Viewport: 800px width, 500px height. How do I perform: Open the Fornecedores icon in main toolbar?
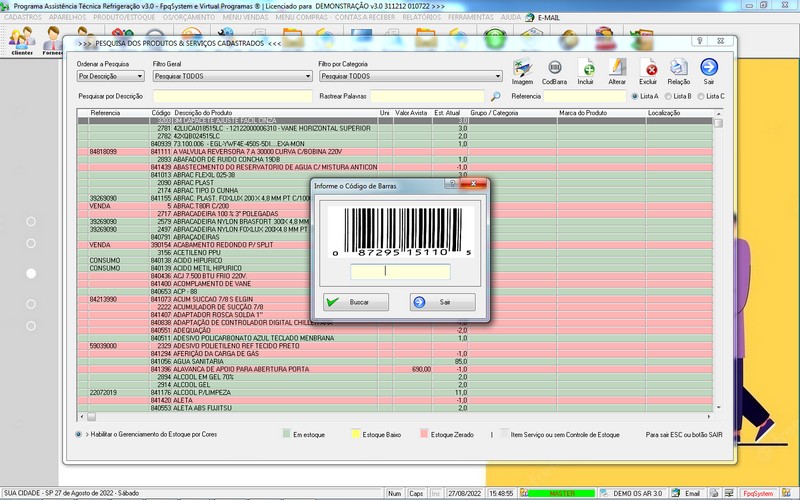(x=52, y=41)
